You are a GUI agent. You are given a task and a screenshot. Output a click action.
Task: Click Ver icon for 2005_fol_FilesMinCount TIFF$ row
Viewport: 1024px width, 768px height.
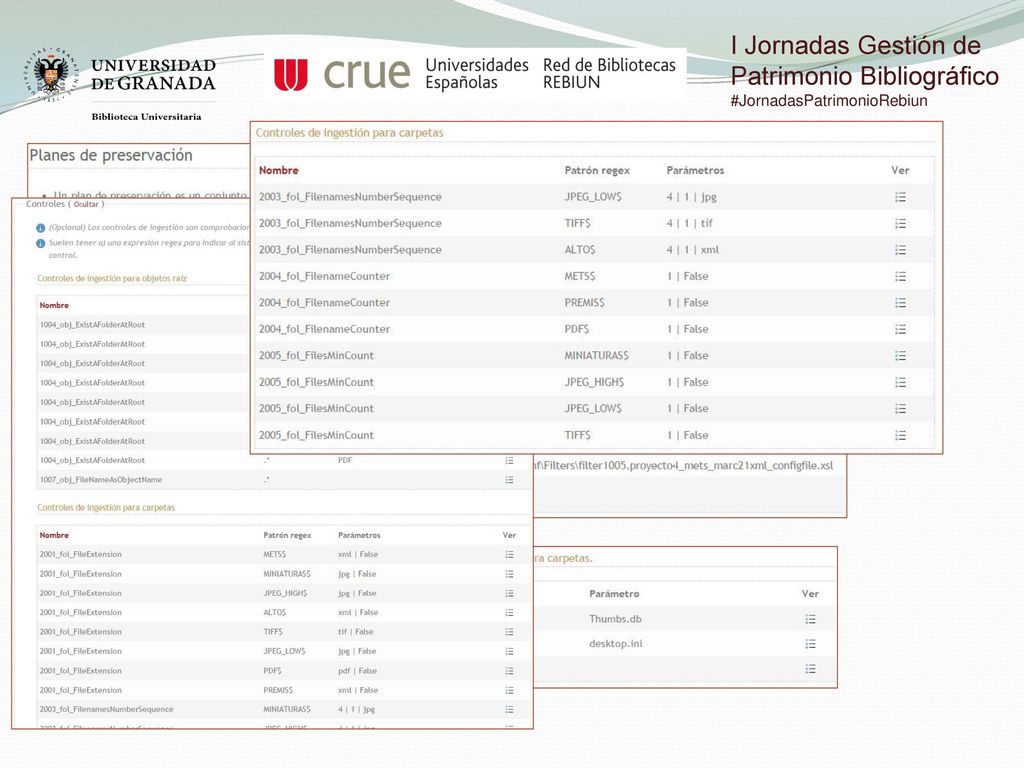900,435
